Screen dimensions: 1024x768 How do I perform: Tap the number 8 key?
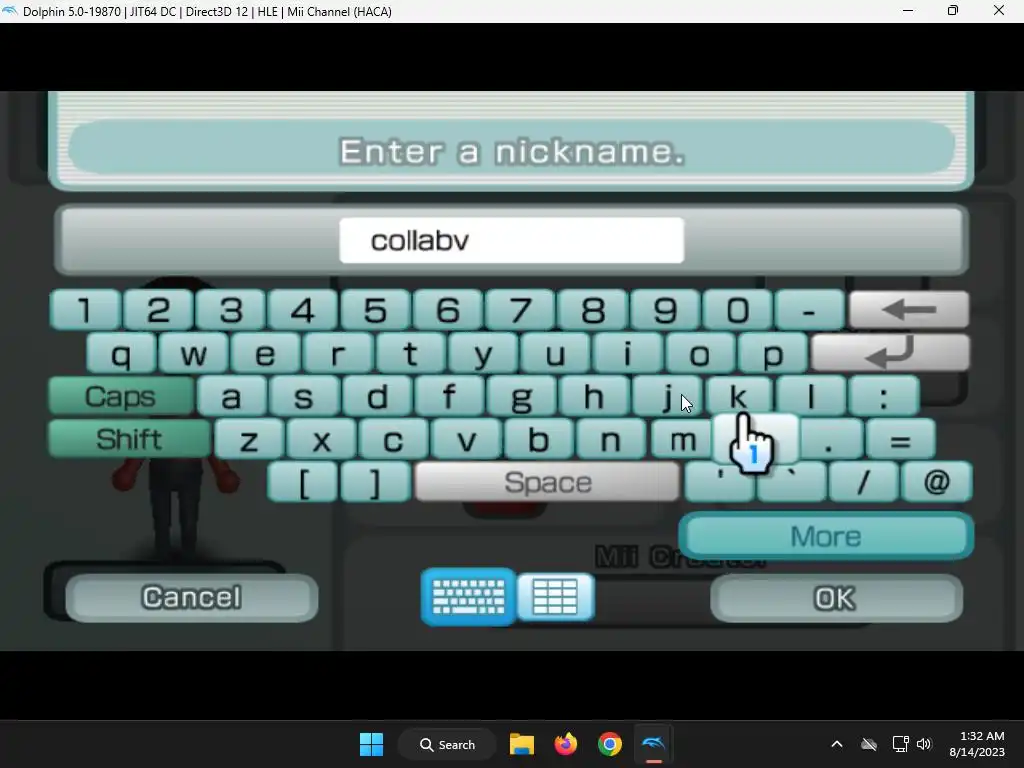(x=593, y=310)
